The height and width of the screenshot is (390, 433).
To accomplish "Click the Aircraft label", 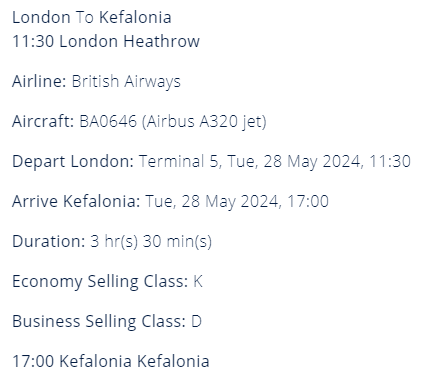I will [43, 121].
